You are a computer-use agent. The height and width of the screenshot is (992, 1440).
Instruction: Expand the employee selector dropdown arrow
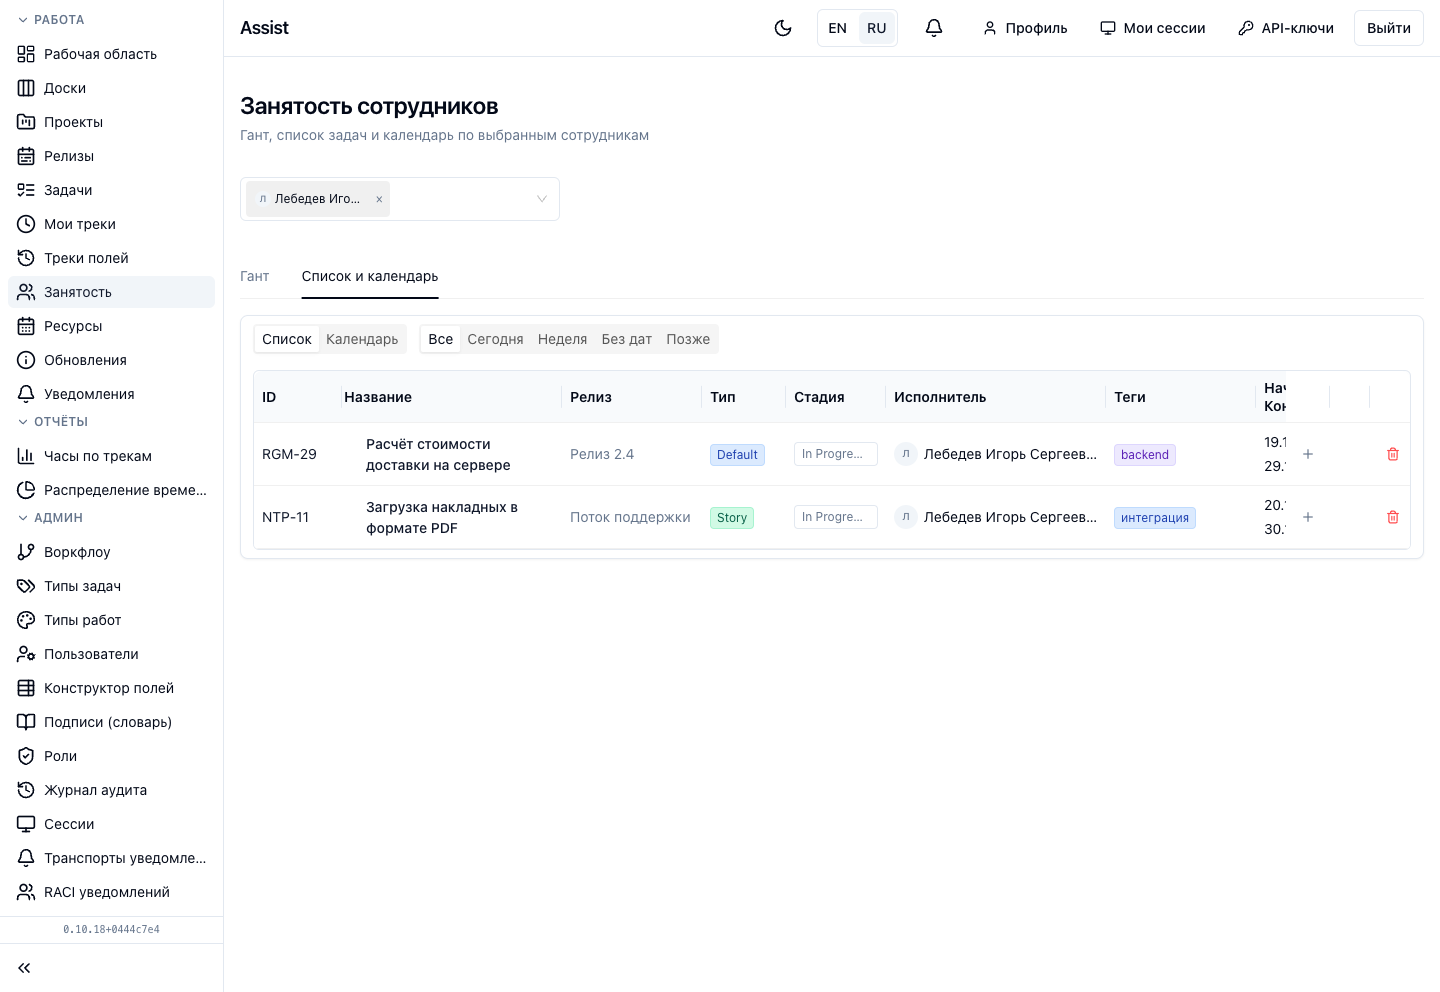coord(542,199)
